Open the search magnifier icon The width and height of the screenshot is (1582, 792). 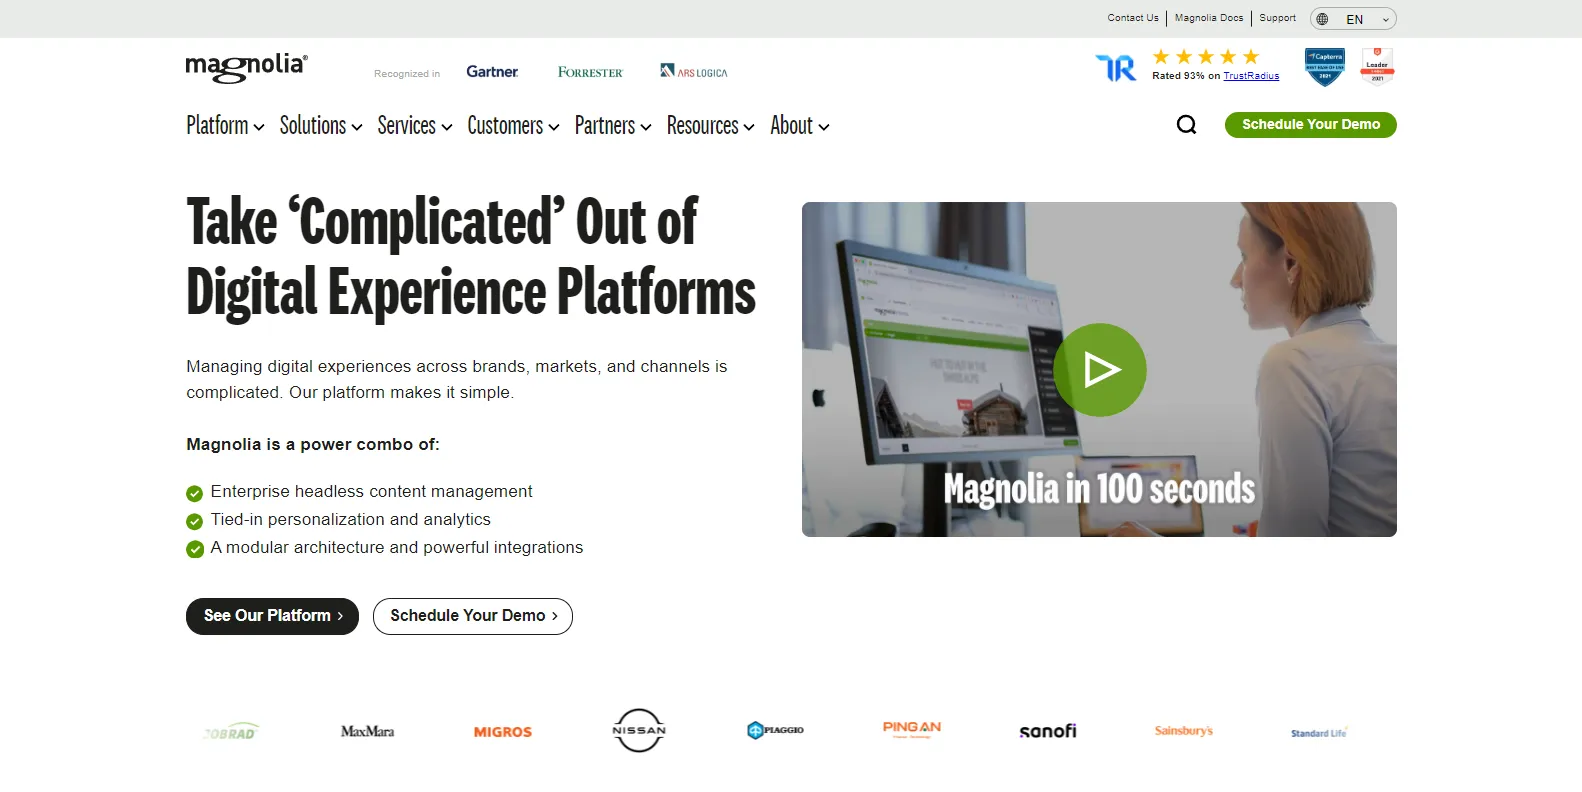1186,125
